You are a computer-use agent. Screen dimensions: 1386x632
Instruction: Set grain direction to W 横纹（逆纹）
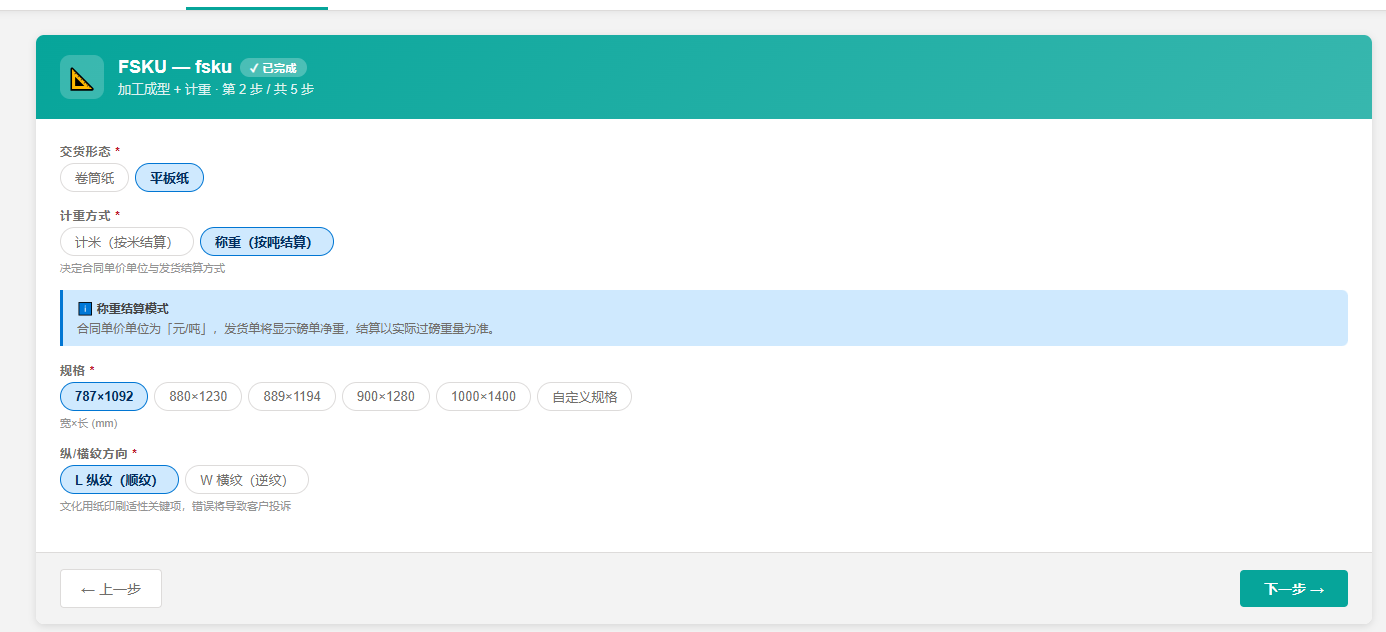tap(247, 480)
